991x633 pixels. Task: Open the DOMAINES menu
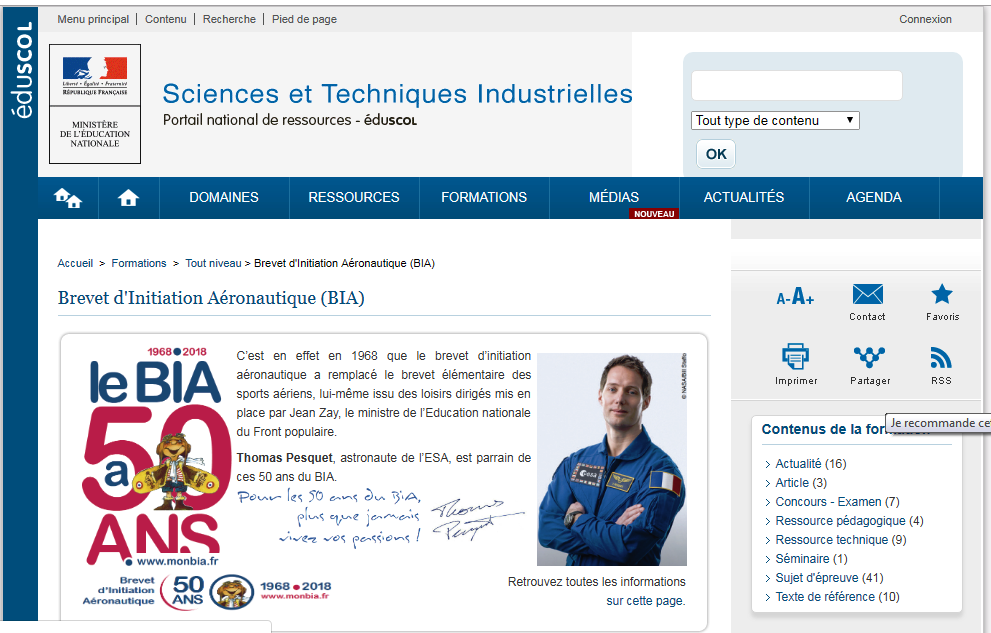(224, 198)
